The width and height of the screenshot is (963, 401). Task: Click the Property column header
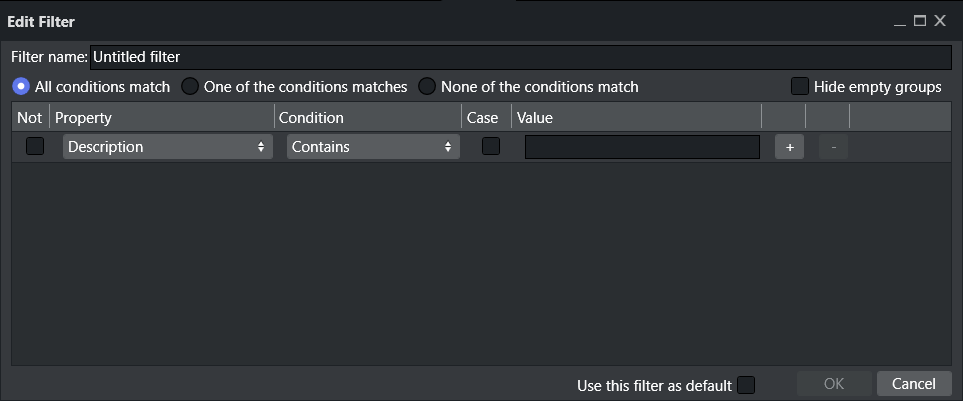pyautogui.click(x=162, y=118)
